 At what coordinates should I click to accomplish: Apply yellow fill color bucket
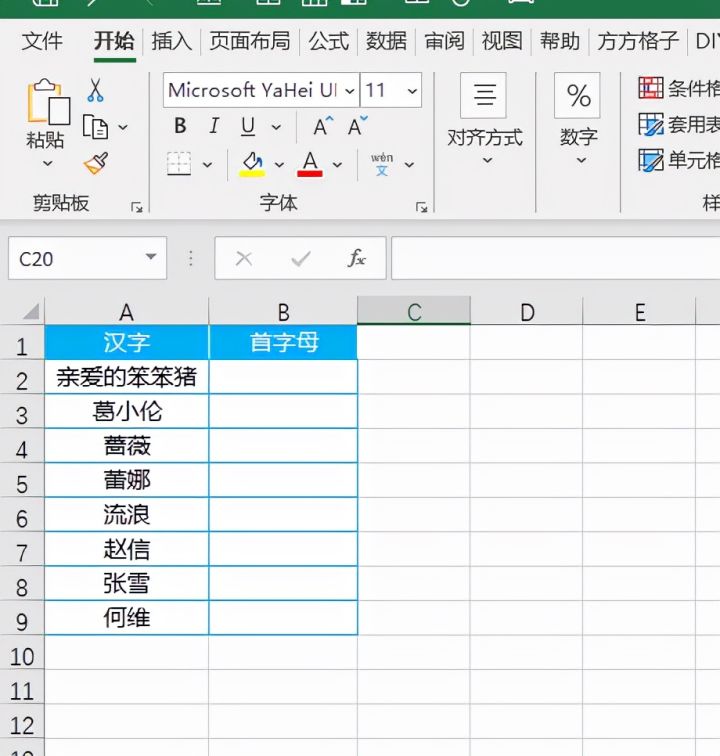point(252,164)
